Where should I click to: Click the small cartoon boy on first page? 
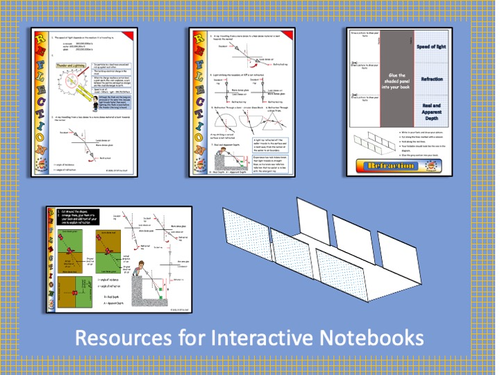(96, 103)
